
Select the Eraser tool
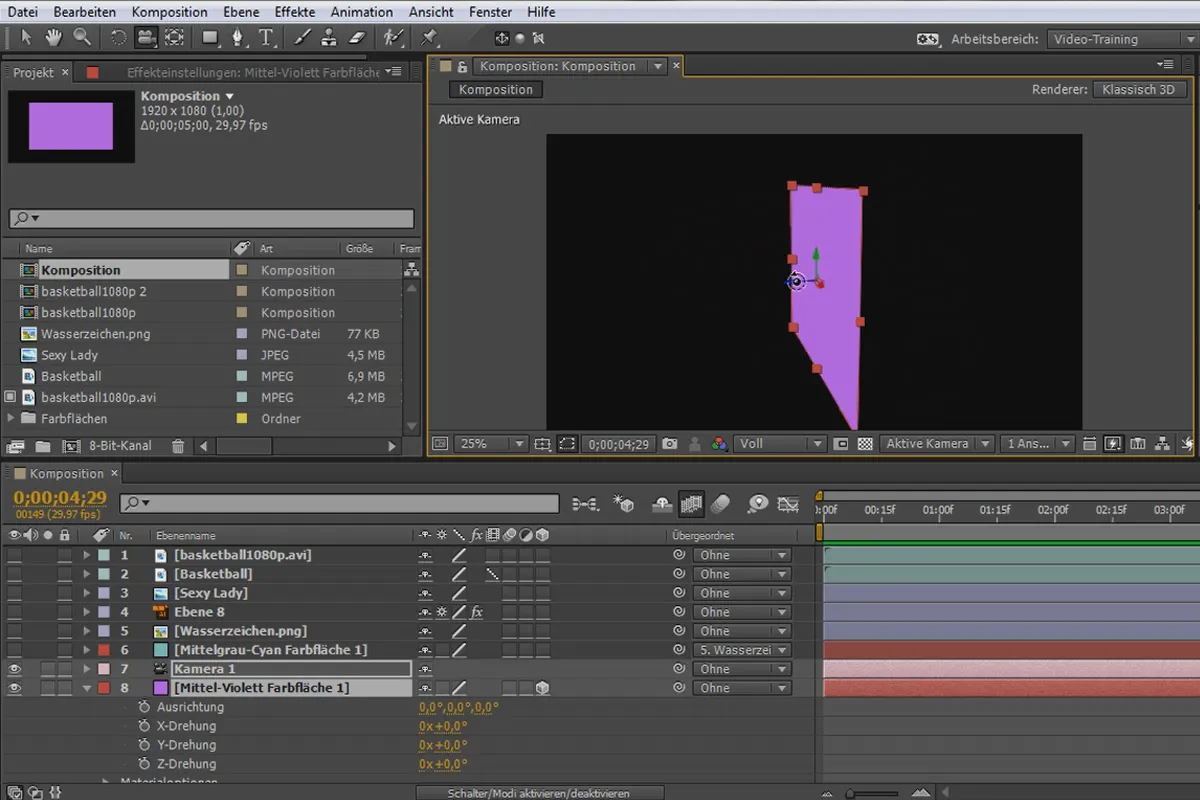pyautogui.click(x=358, y=38)
